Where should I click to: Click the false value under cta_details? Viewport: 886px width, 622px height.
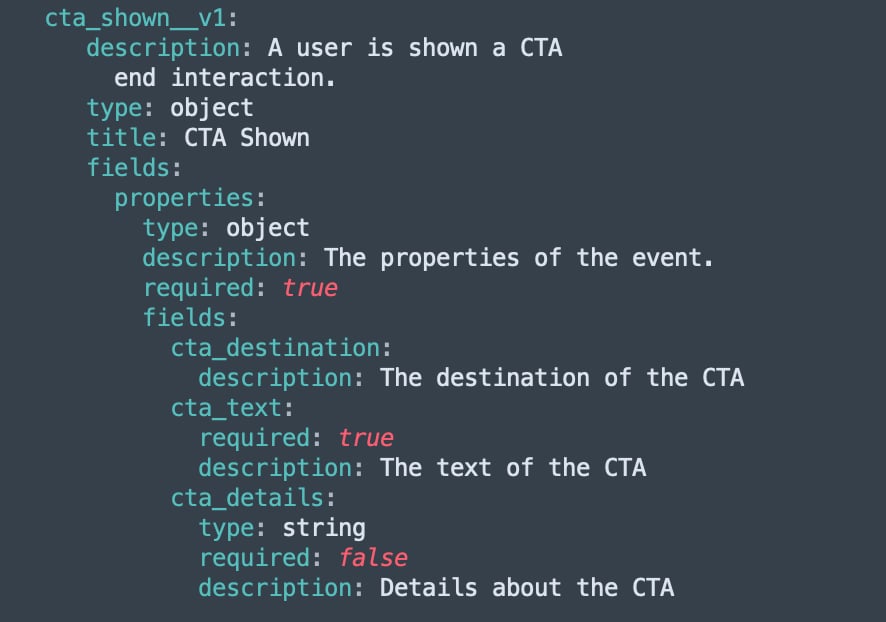tap(373, 558)
